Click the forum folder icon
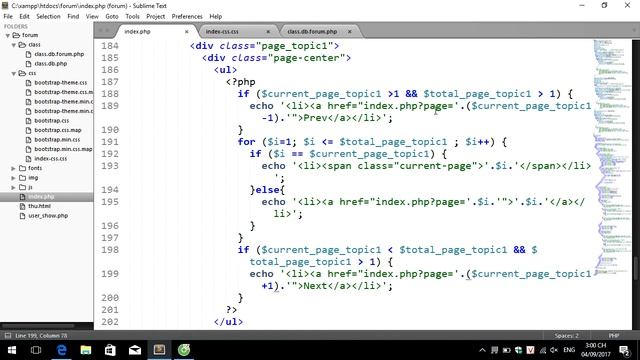Viewport: 640px width, 360px height. (16, 35)
